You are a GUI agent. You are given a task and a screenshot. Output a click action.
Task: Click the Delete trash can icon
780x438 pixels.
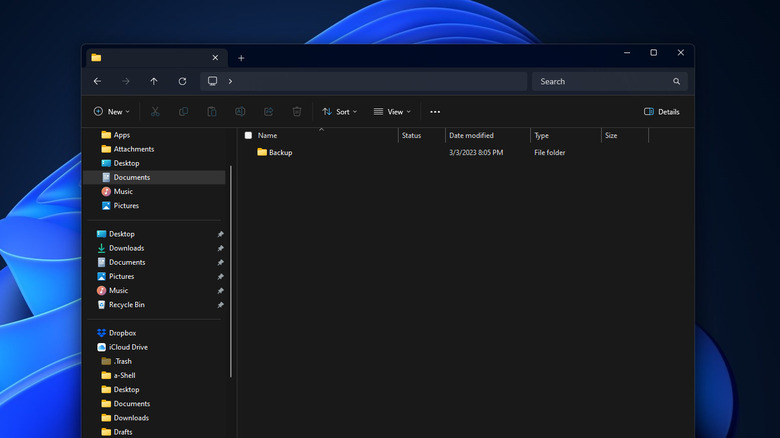(297, 112)
